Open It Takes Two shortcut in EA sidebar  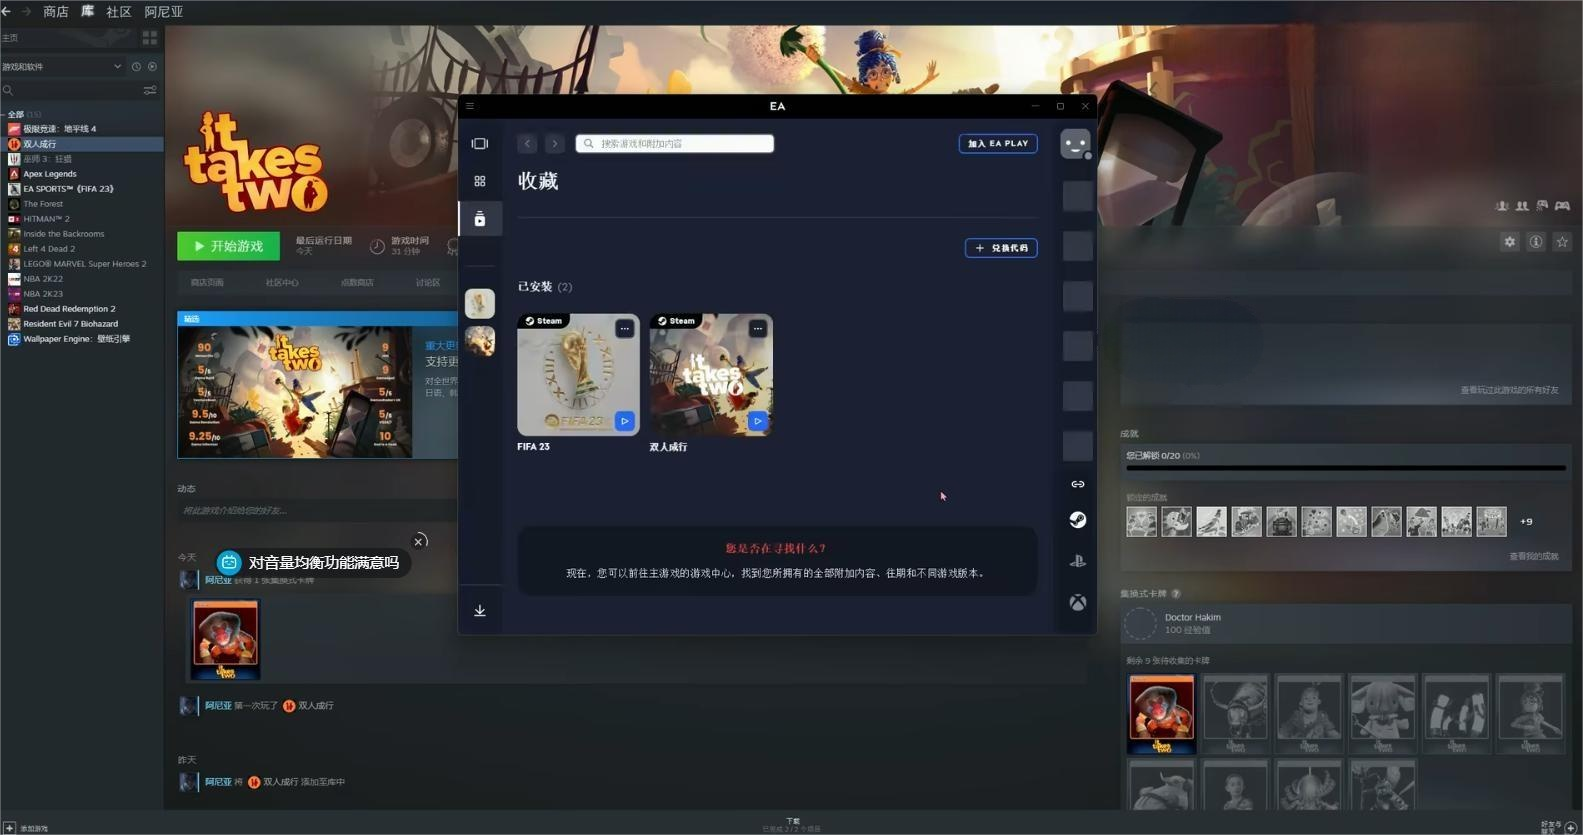point(480,341)
